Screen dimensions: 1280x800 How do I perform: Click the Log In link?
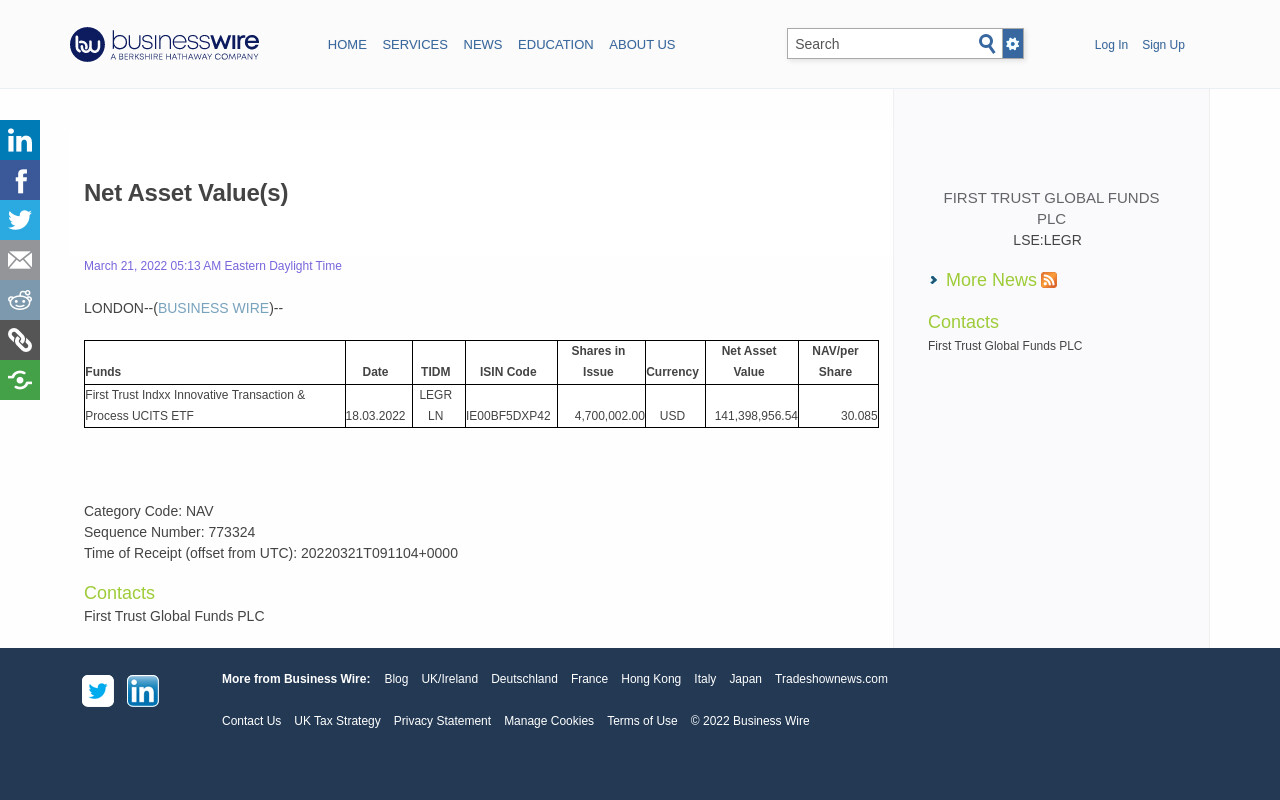(x=1111, y=45)
